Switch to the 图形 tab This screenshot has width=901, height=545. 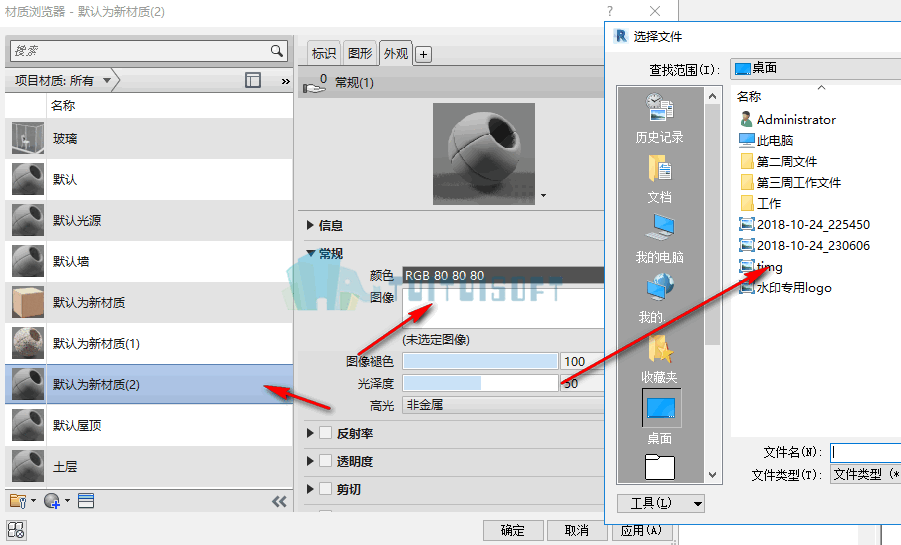pyautogui.click(x=360, y=53)
